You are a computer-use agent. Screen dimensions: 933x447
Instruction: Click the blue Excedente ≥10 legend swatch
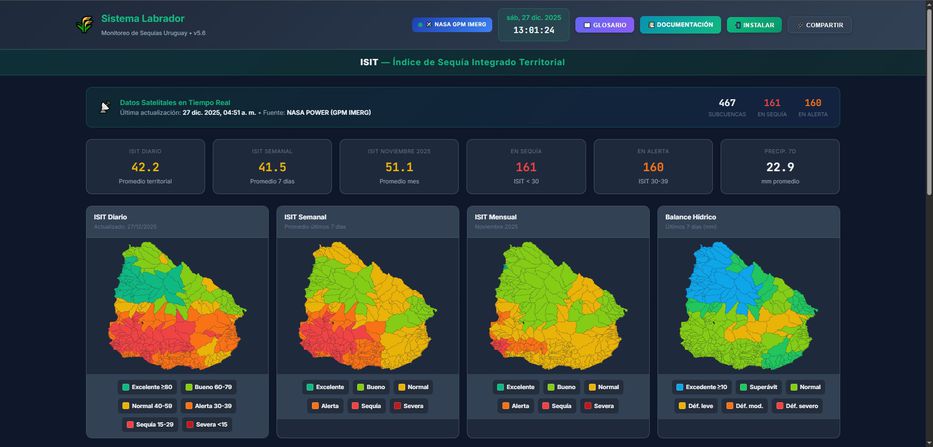pos(681,387)
